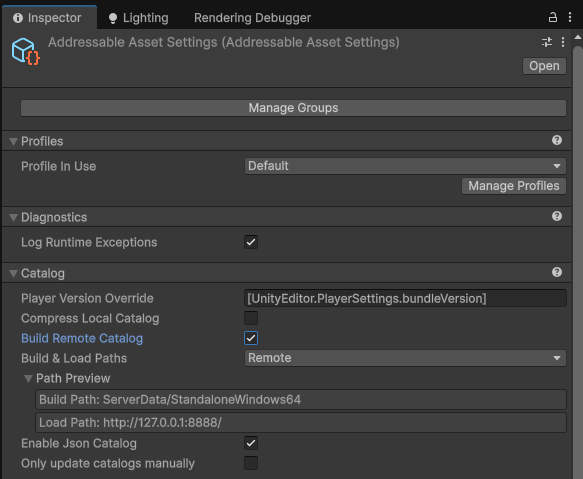Click the Profile In Use label
This screenshot has width=583, height=479.
[58, 166]
